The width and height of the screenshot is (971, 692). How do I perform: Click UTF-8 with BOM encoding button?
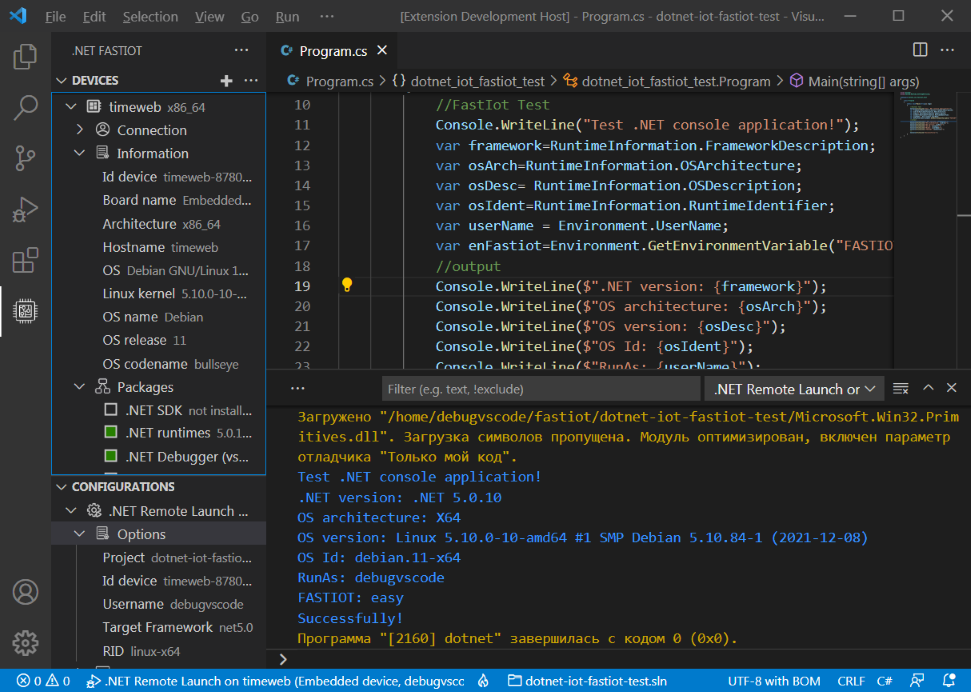774,681
